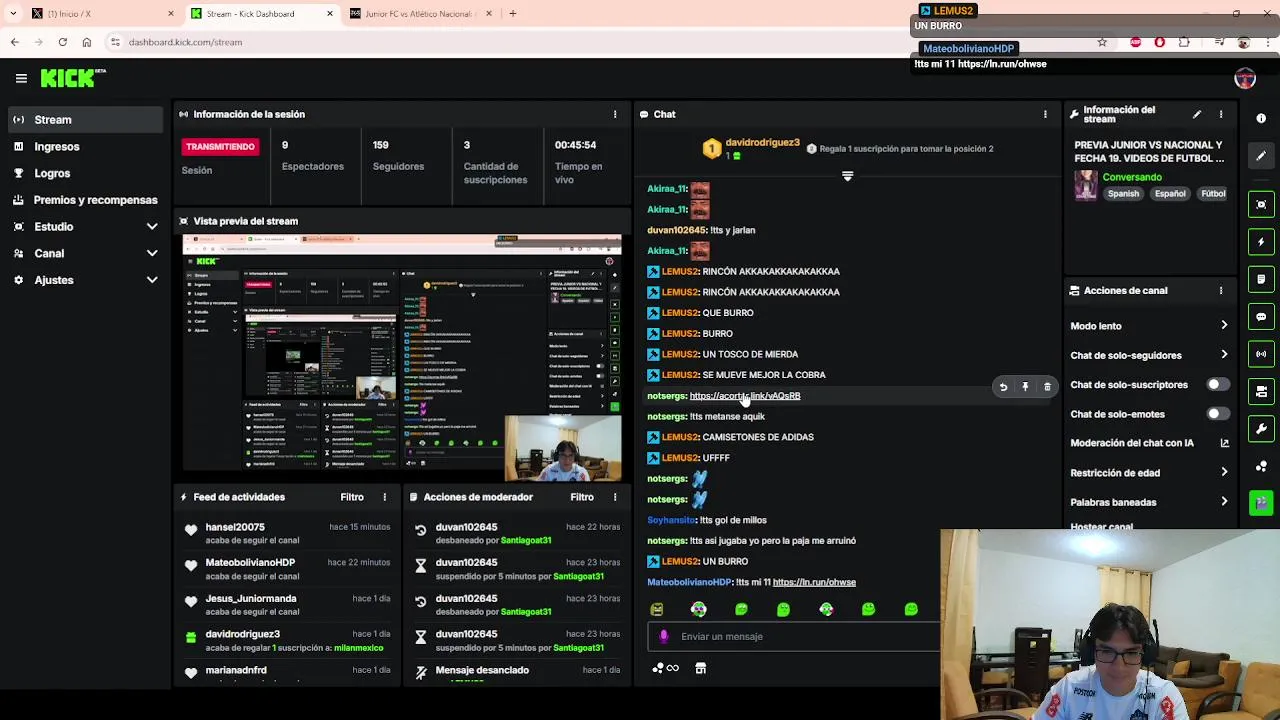The height and width of the screenshot is (720, 1280).
Task: Bookmark the page with the star icon
Action: (x=1102, y=42)
